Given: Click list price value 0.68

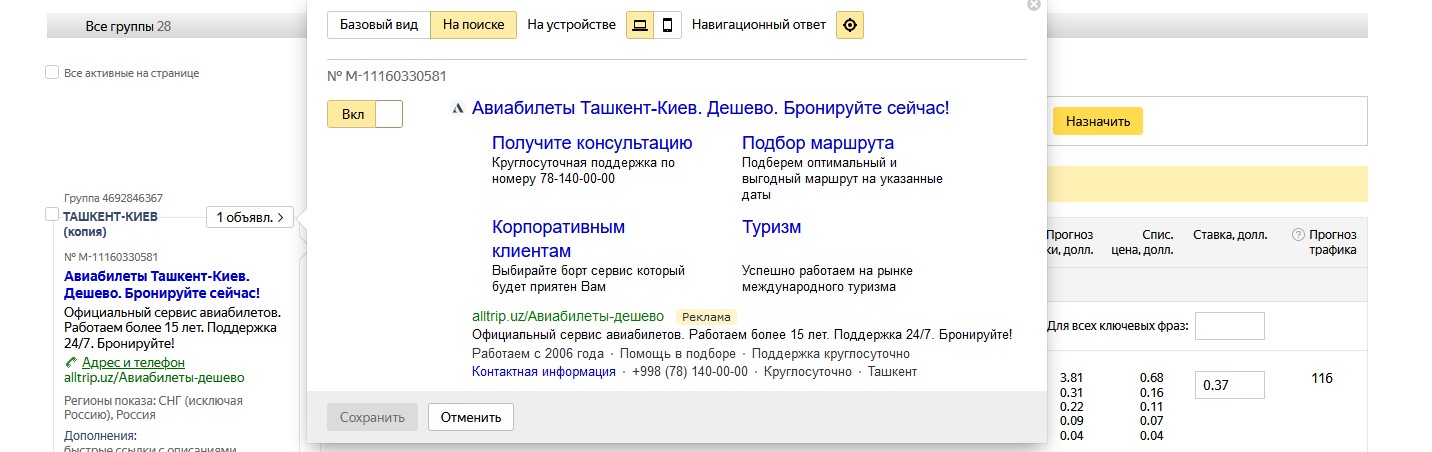Looking at the screenshot, I should tap(1151, 378).
